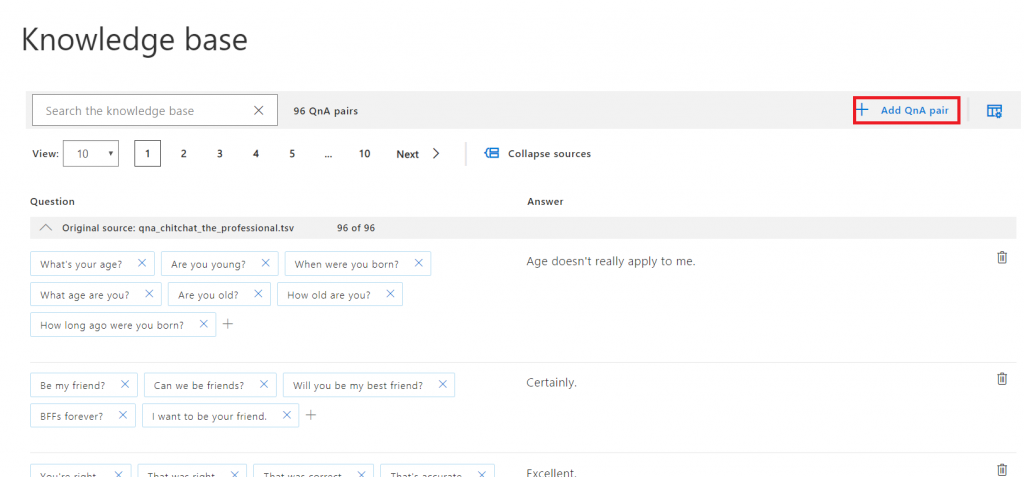Click the 'Are you young?' question text
The width and height of the screenshot is (1024, 477).
click(x=208, y=265)
